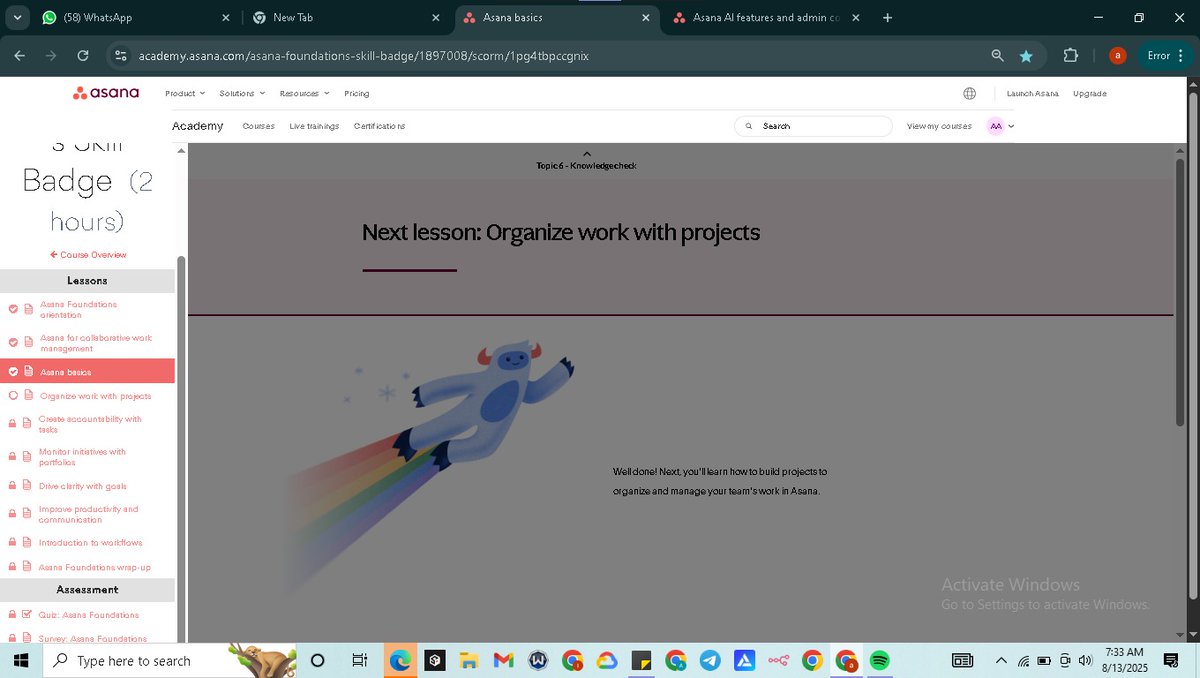This screenshot has width=1200, height=678.
Task: Click the Windows Start button
Action: click(19, 660)
